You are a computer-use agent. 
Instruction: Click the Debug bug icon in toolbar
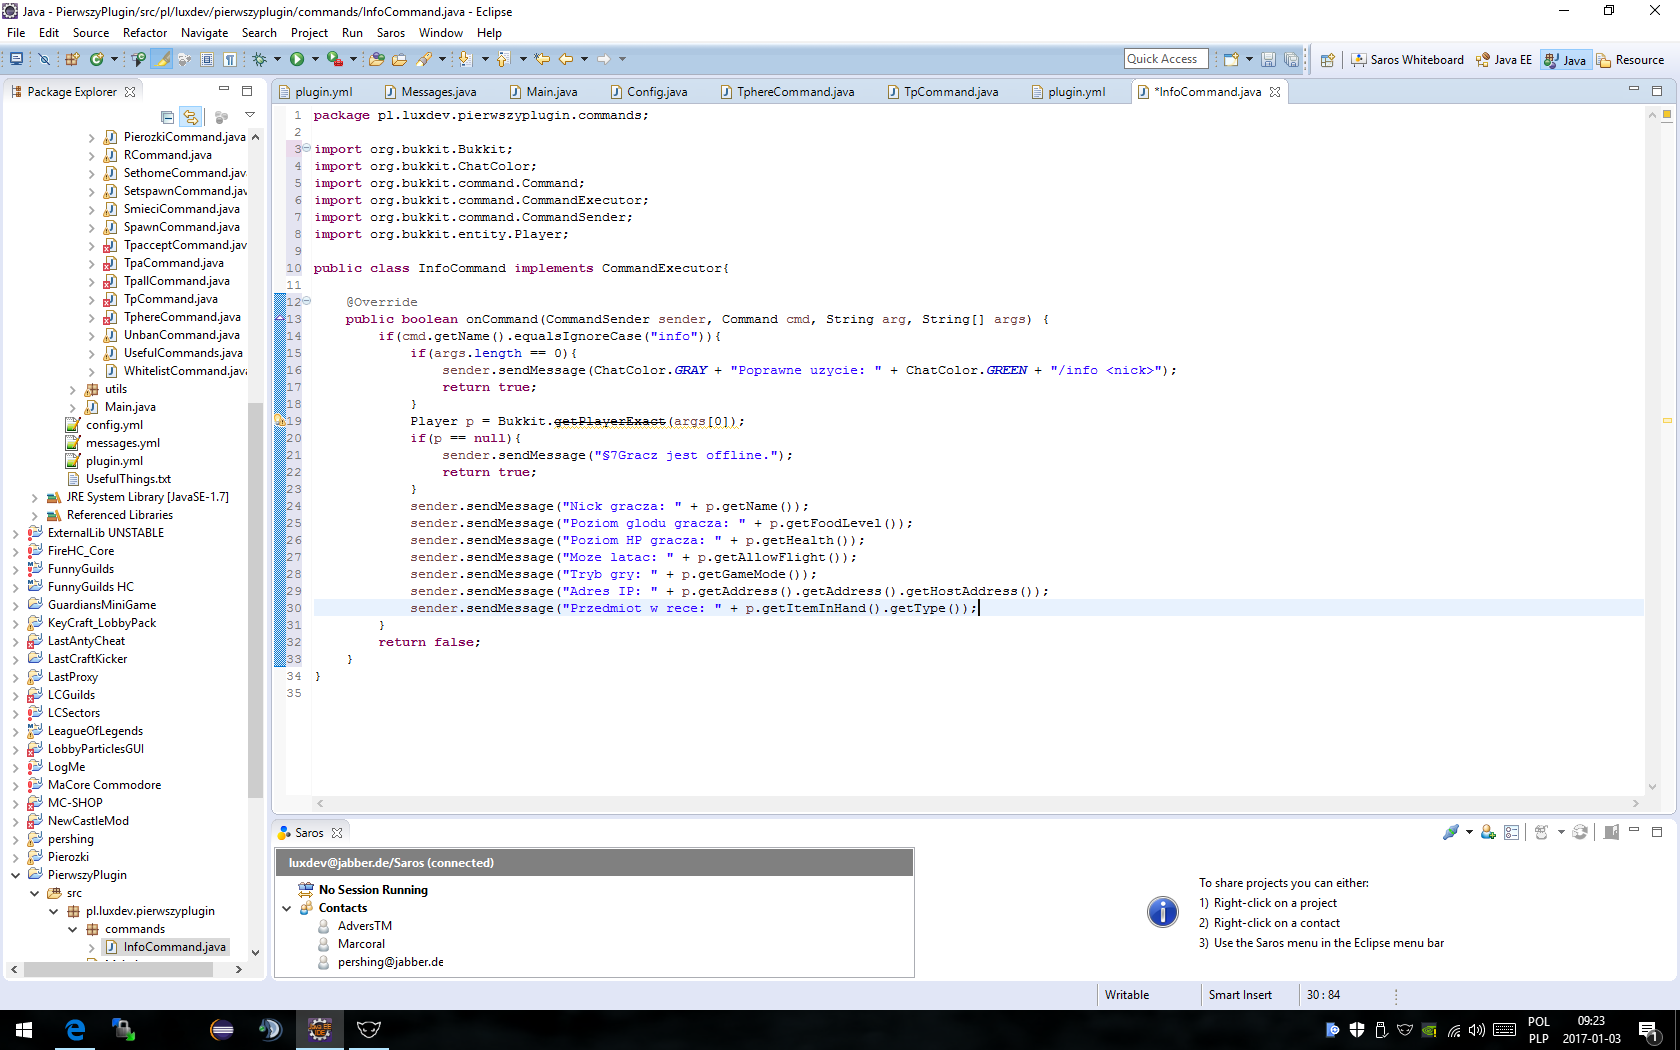click(x=260, y=60)
